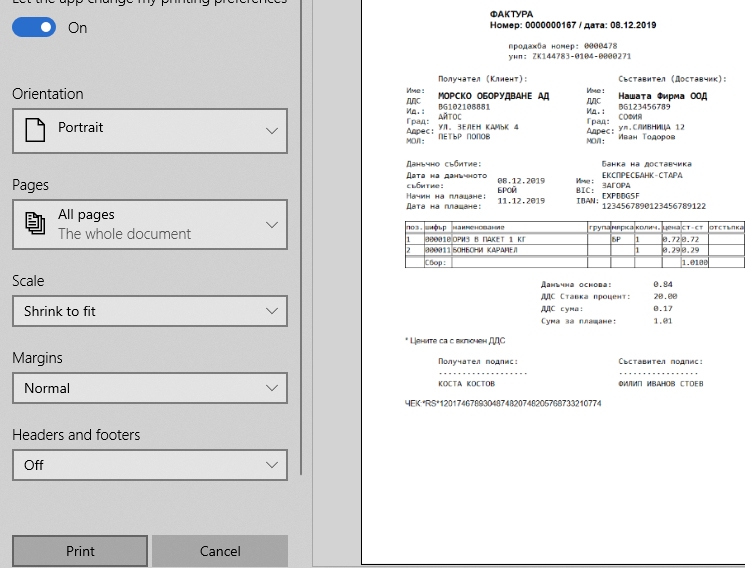Click the chevron in the Margins box
This screenshot has width=745, height=568.
click(272, 388)
